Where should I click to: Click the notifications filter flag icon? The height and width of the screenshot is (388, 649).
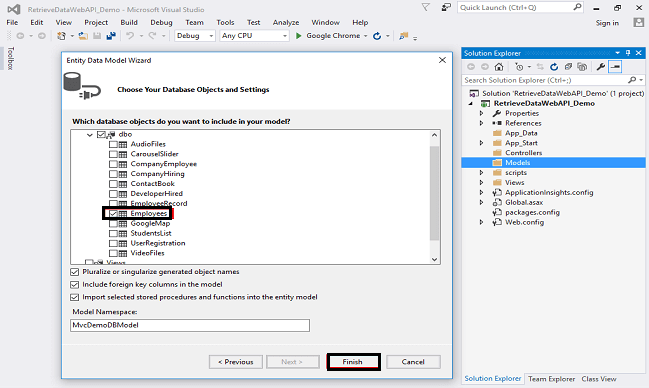(x=425, y=7)
